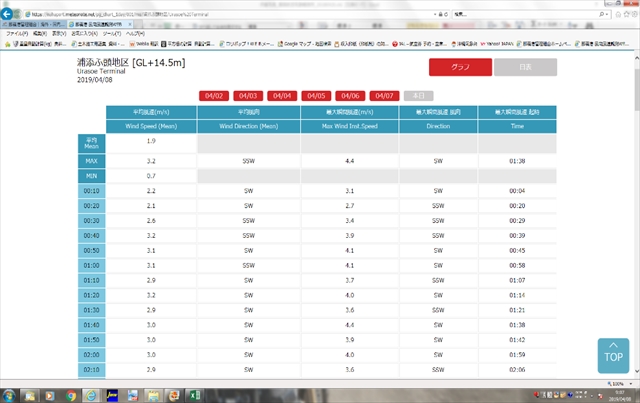Open the ファイル(F) menu
This screenshot has height=403, width=640.
pos(17,33)
